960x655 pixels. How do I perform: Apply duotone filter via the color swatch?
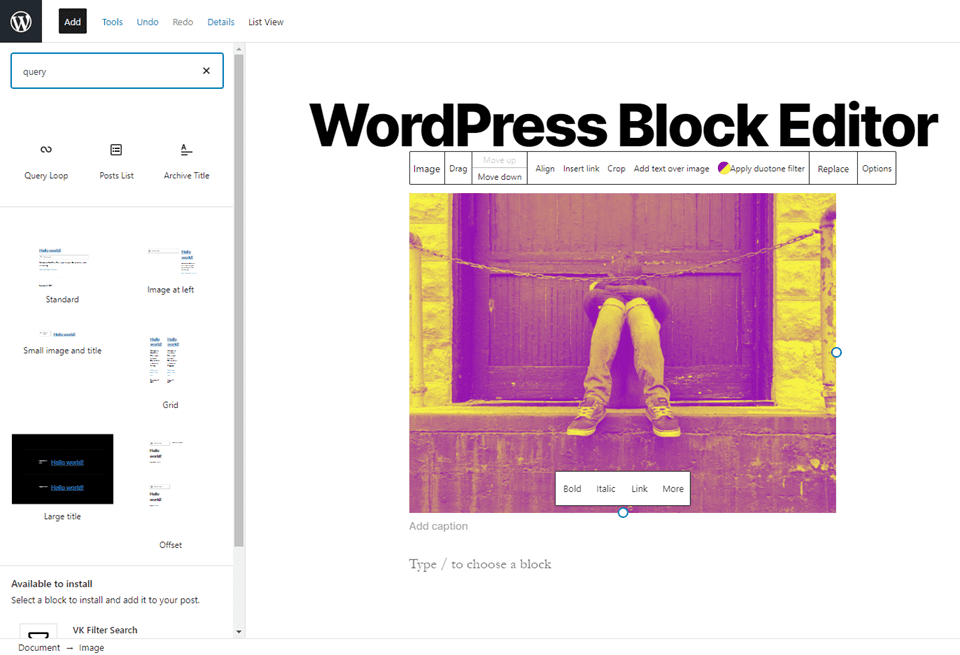722,168
